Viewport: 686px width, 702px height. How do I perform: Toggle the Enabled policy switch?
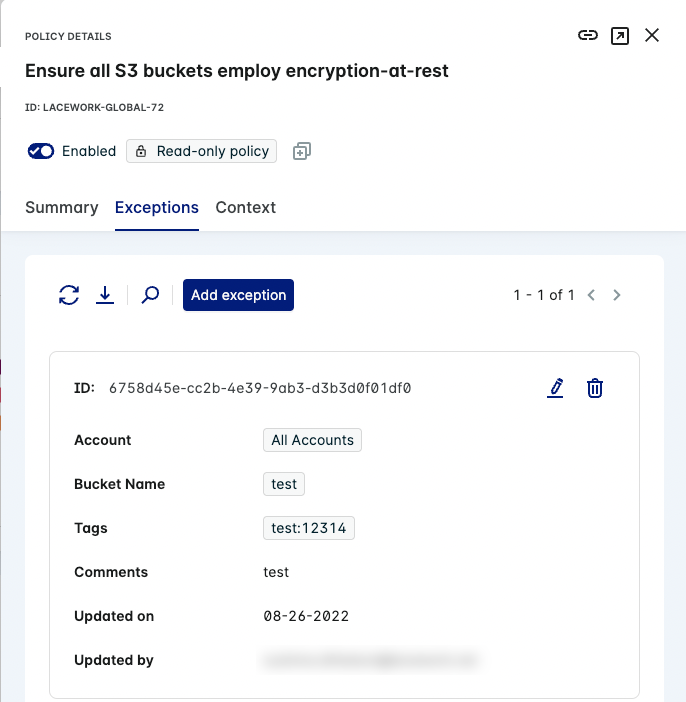[x=41, y=151]
